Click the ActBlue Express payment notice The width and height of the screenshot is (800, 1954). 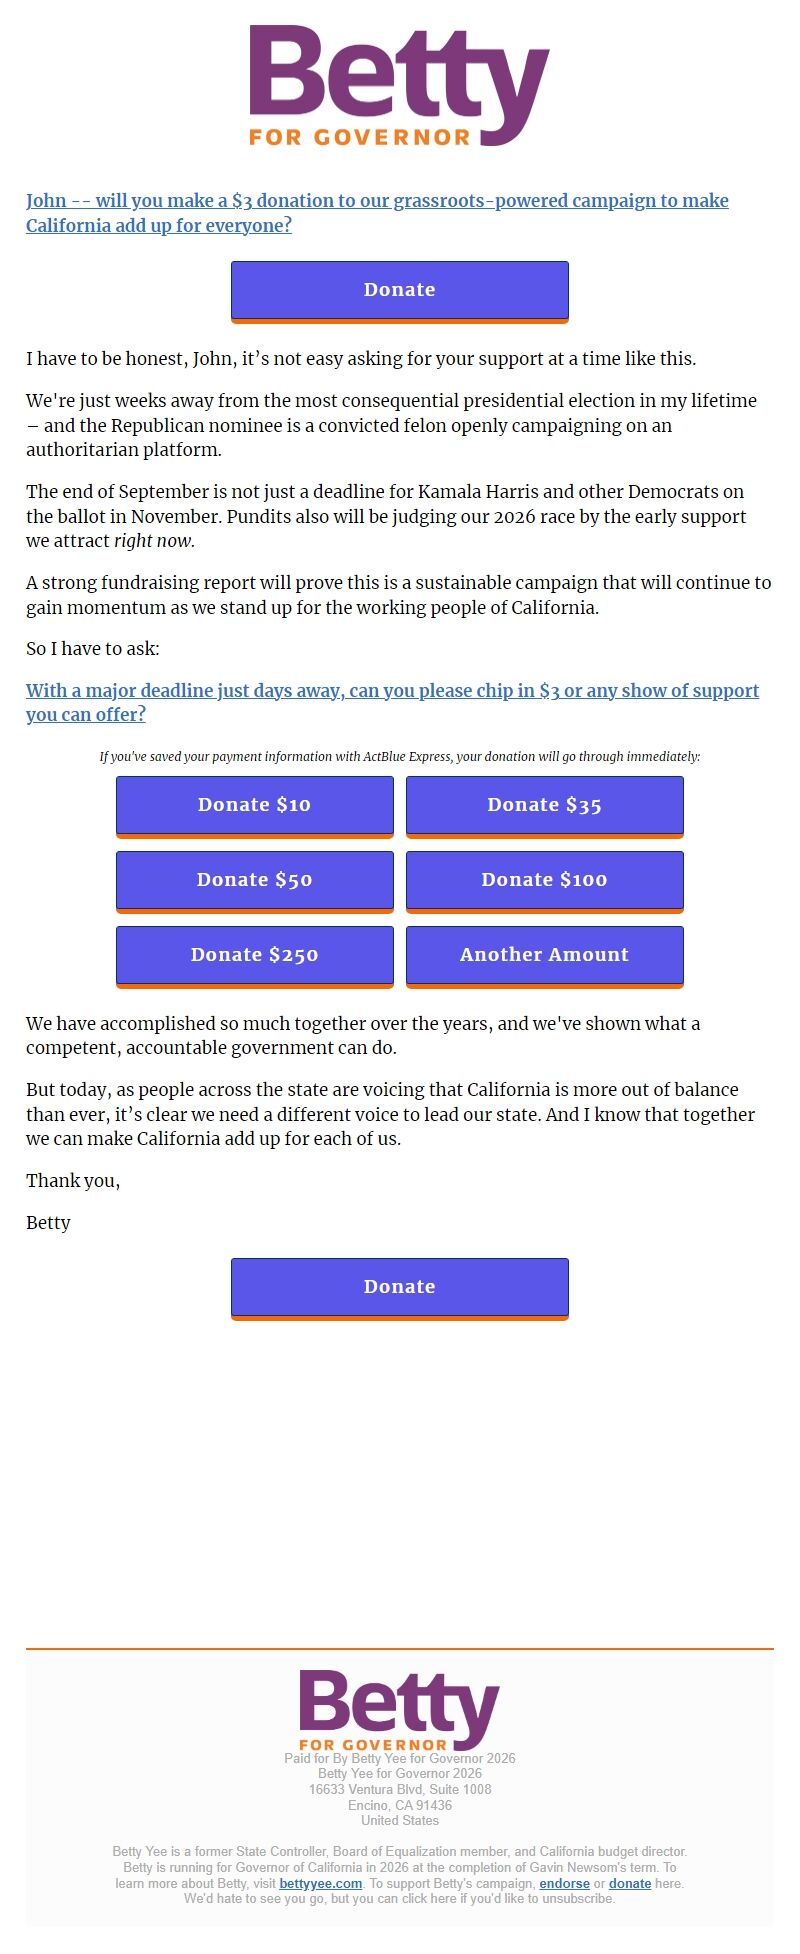(400, 757)
